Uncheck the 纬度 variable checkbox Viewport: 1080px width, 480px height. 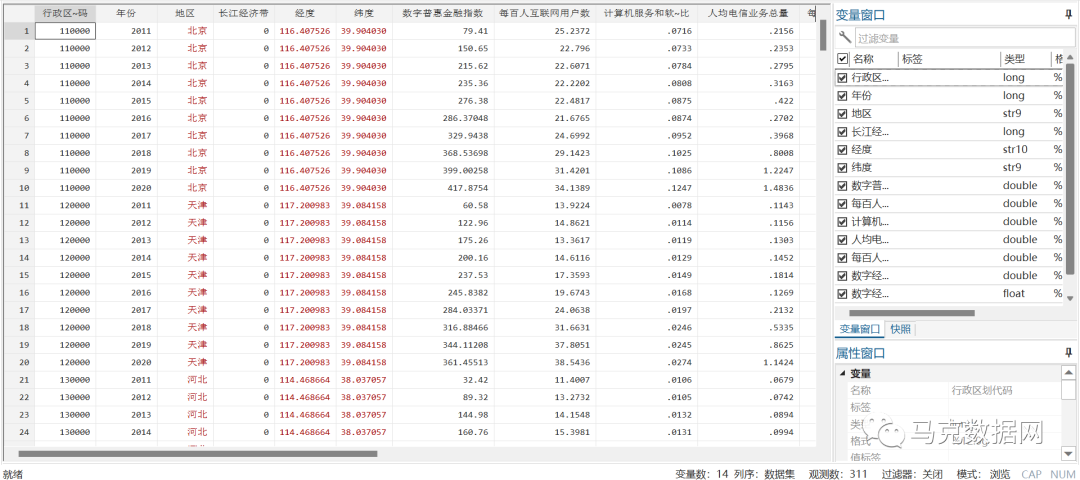tap(842, 167)
